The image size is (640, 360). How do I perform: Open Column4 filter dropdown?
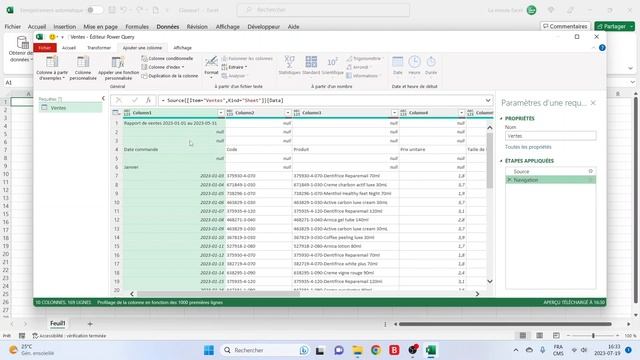[462, 113]
